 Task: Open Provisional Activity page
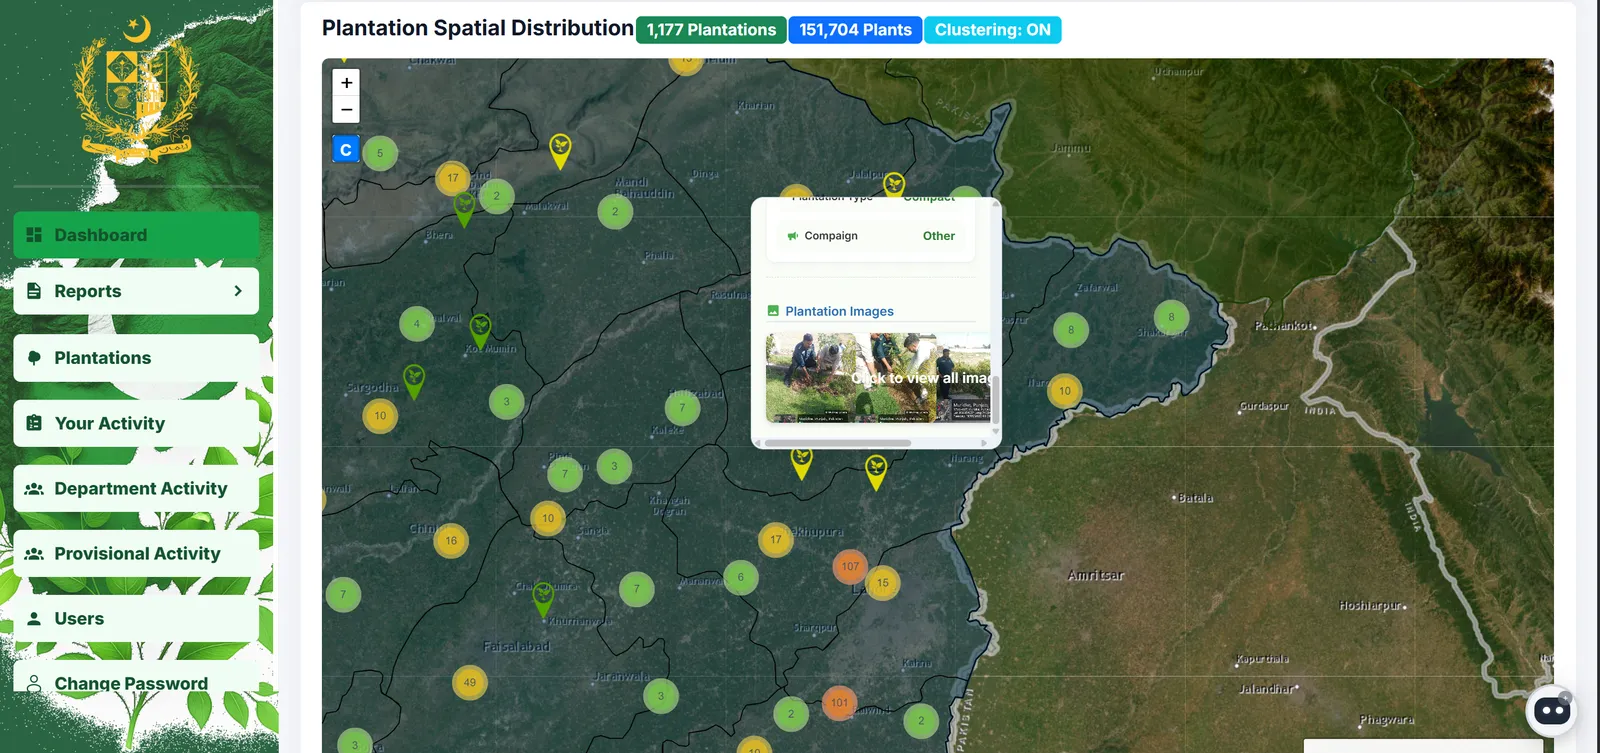(x=136, y=553)
